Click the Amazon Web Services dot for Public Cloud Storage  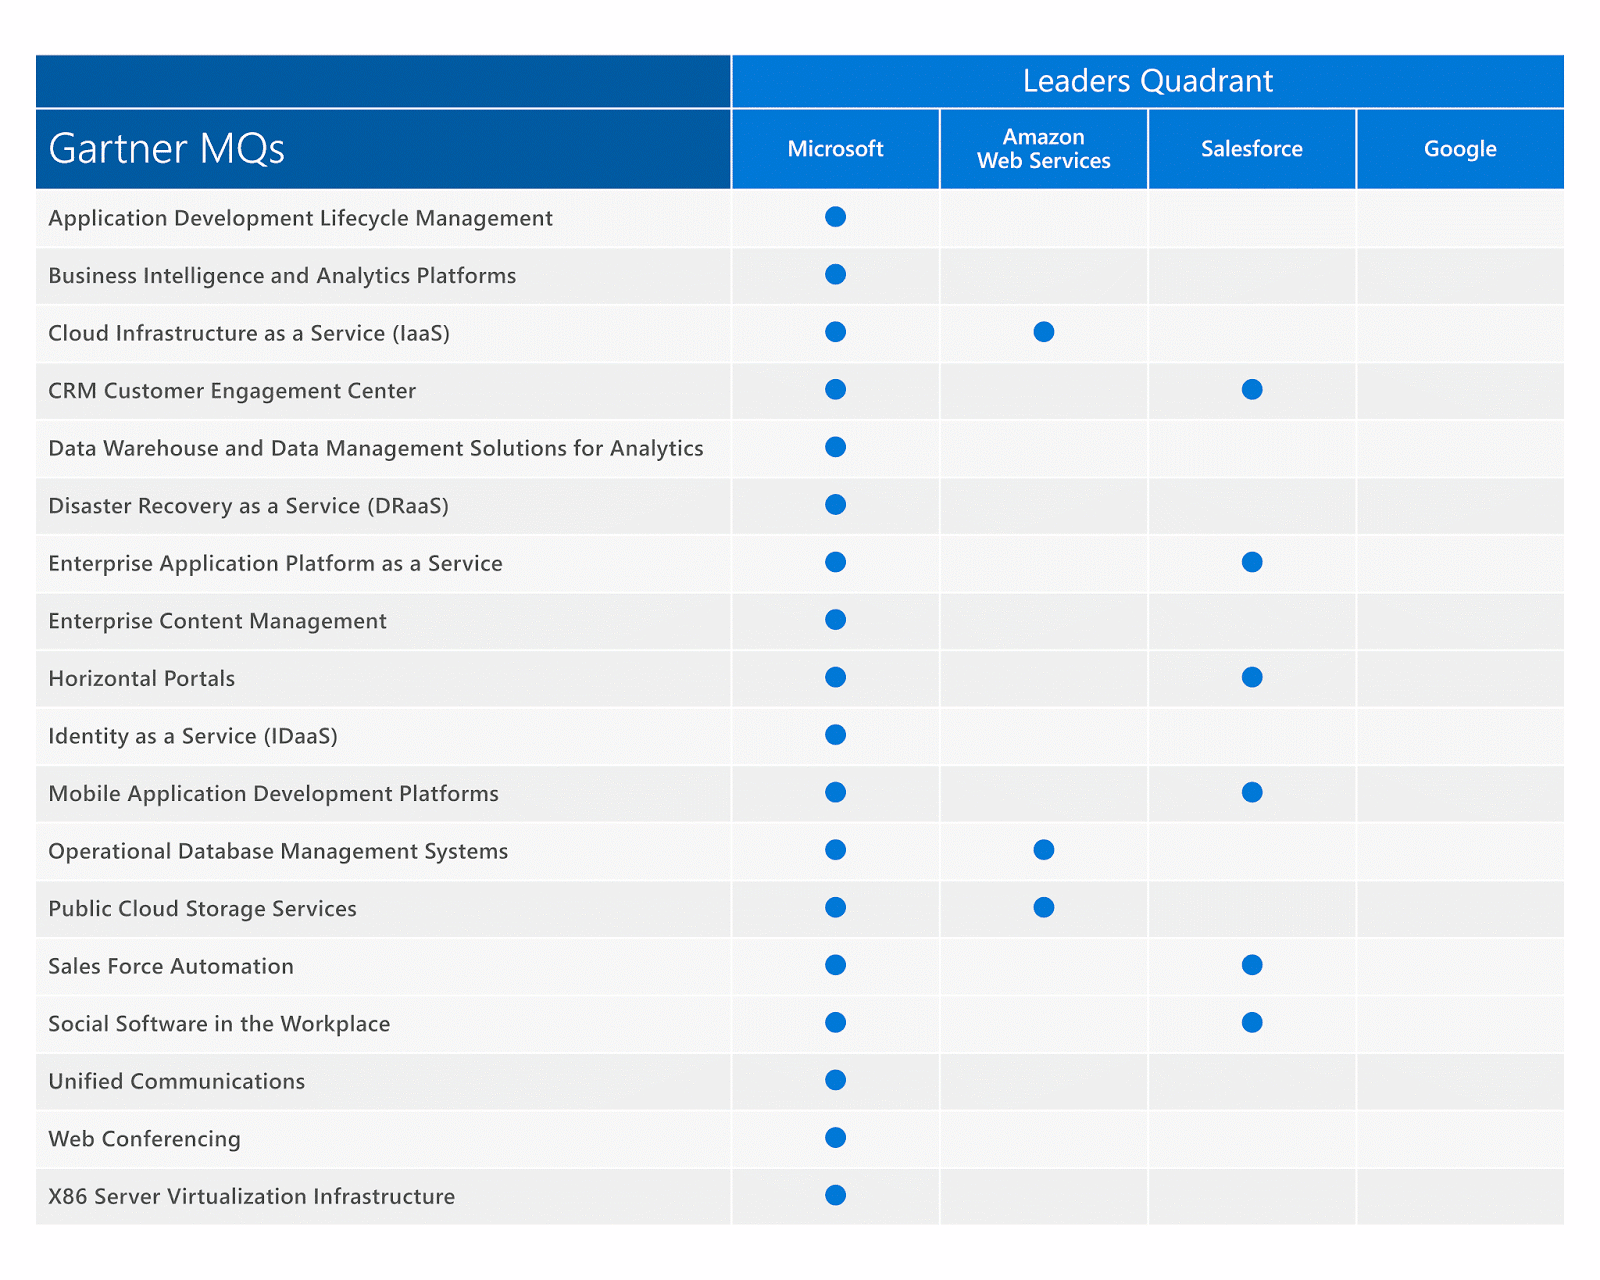(1043, 908)
